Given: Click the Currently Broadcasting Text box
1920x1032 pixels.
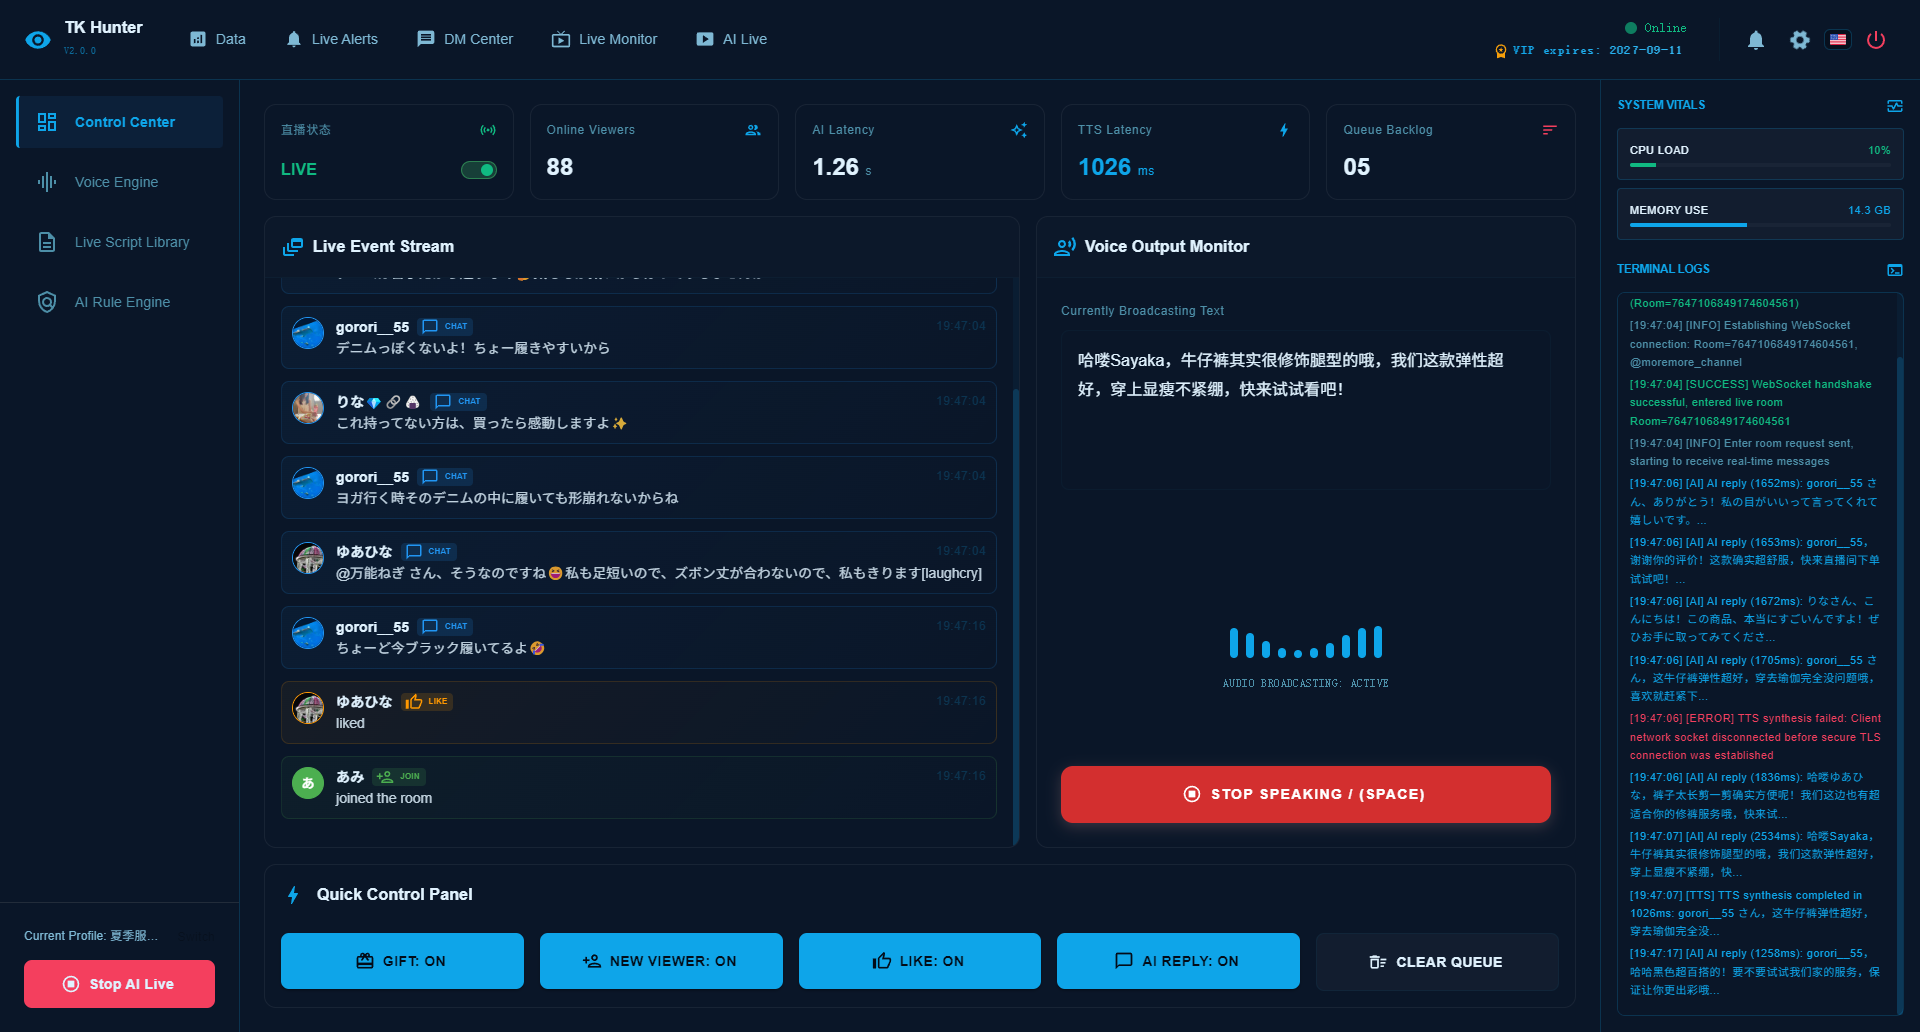Looking at the screenshot, I should click(x=1306, y=410).
